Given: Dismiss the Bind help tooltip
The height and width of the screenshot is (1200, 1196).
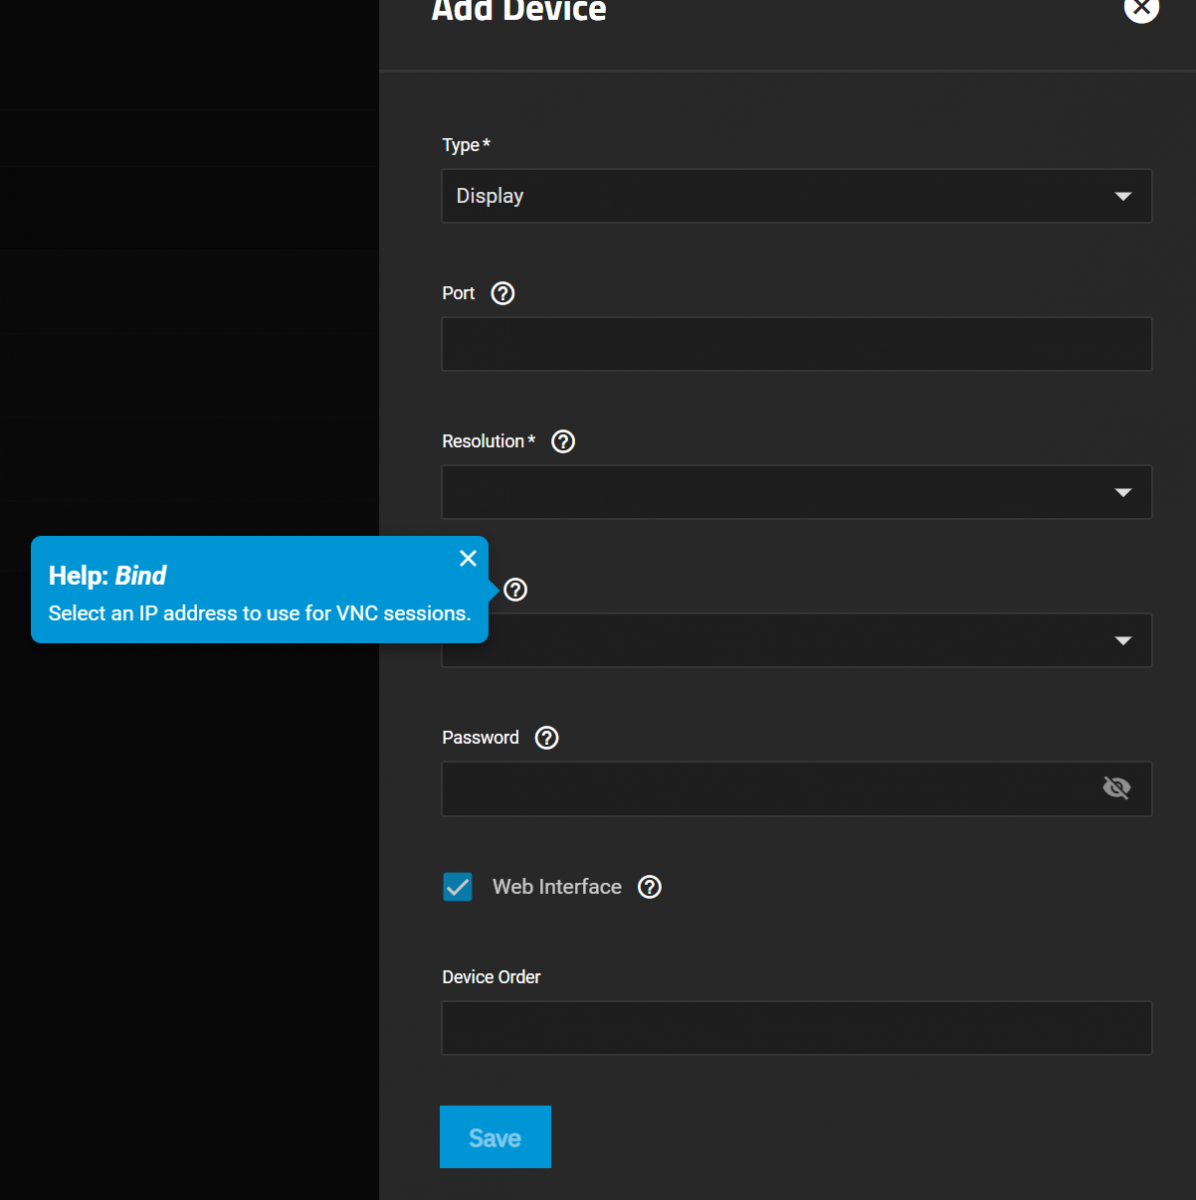Looking at the screenshot, I should coord(468,559).
